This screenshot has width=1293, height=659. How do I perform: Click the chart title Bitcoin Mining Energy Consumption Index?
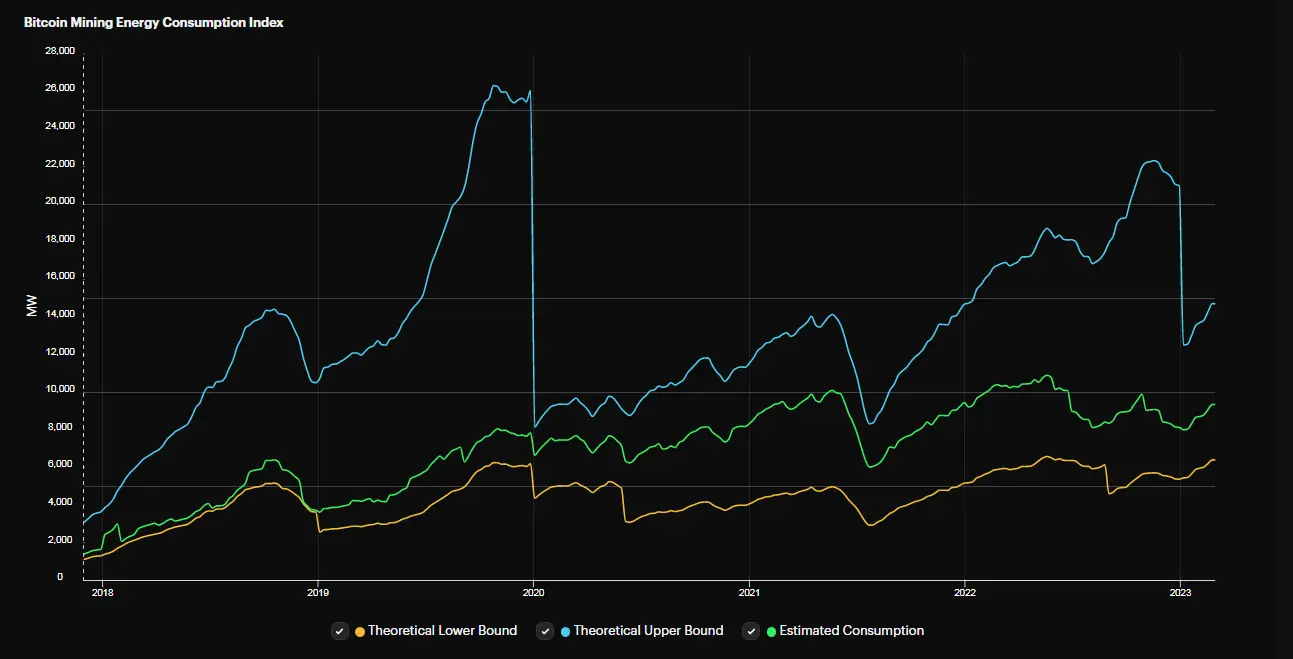(154, 22)
